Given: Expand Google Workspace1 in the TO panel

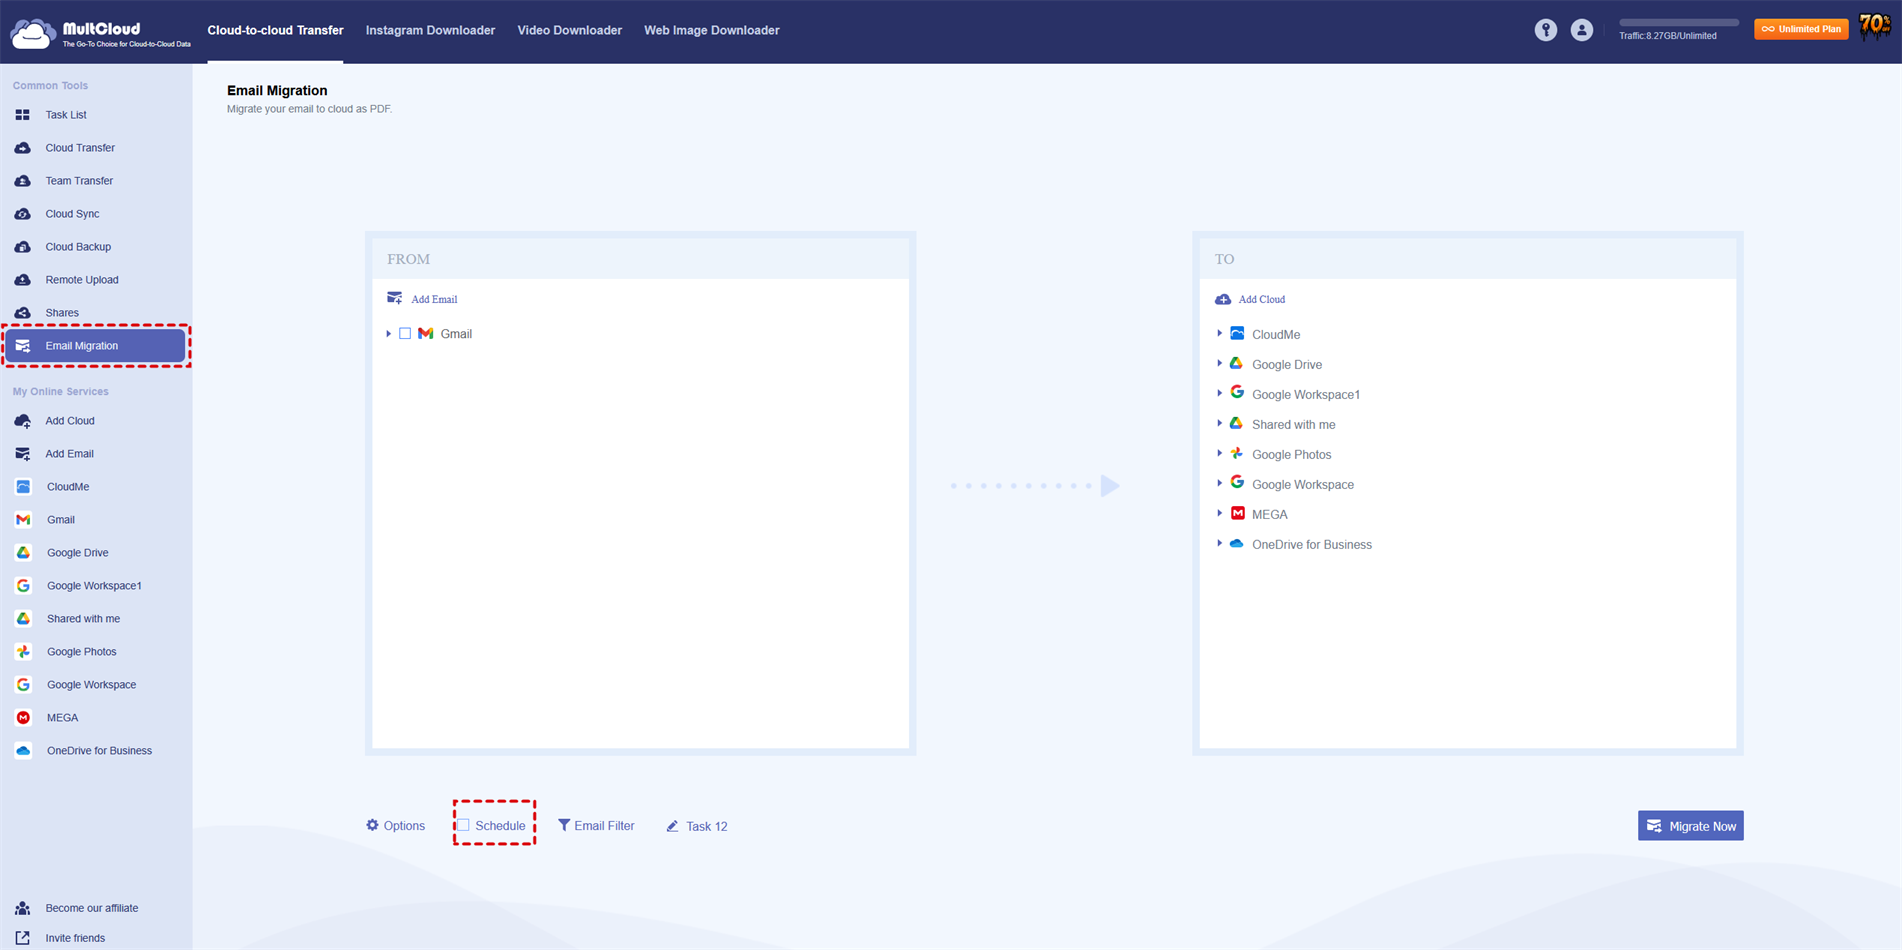Looking at the screenshot, I should coord(1219,393).
